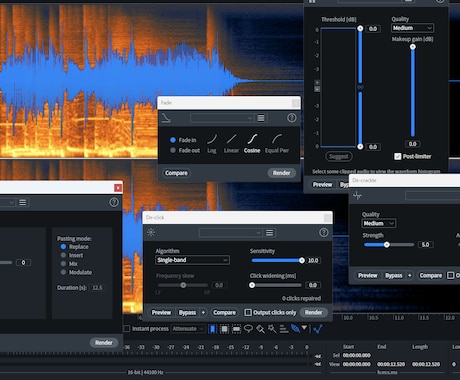Zoom out histogram with minus button
The height and width of the screenshot is (380, 460).
tap(317, 89)
